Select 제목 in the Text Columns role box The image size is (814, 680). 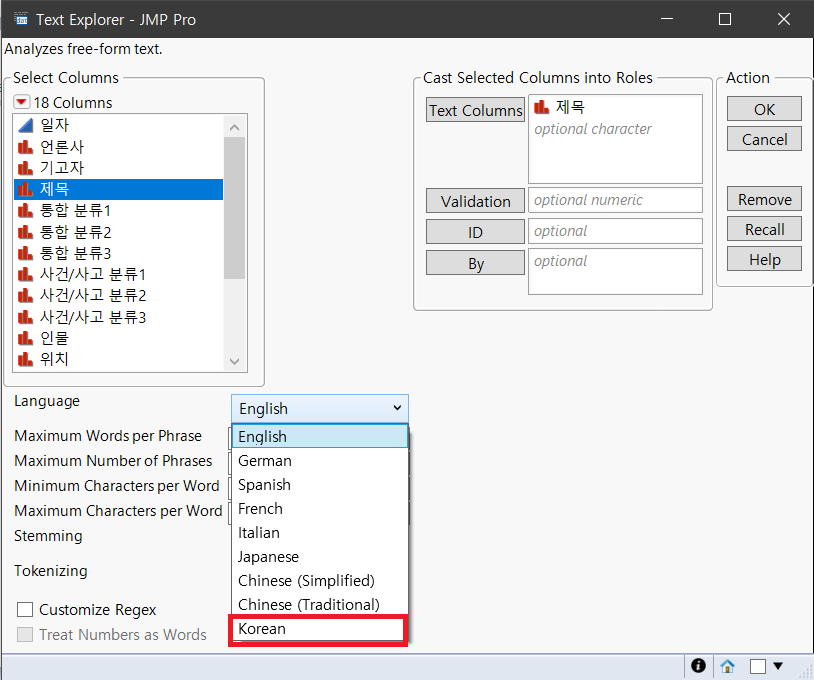(x=560, y=107)
